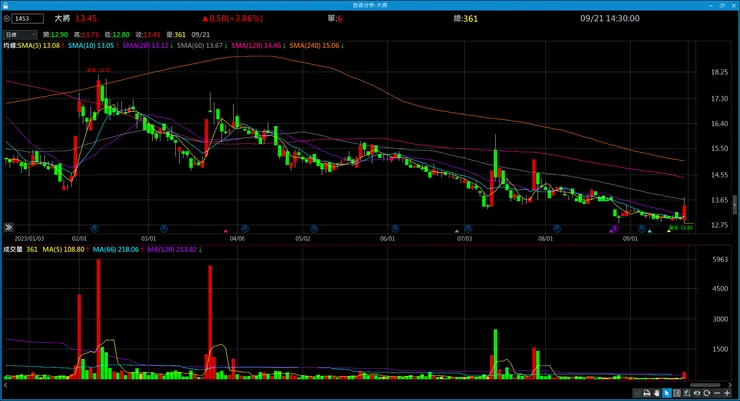740x401 pixels.
Task: Toggle the eye visibility icon
Action: tap(697, 393)
